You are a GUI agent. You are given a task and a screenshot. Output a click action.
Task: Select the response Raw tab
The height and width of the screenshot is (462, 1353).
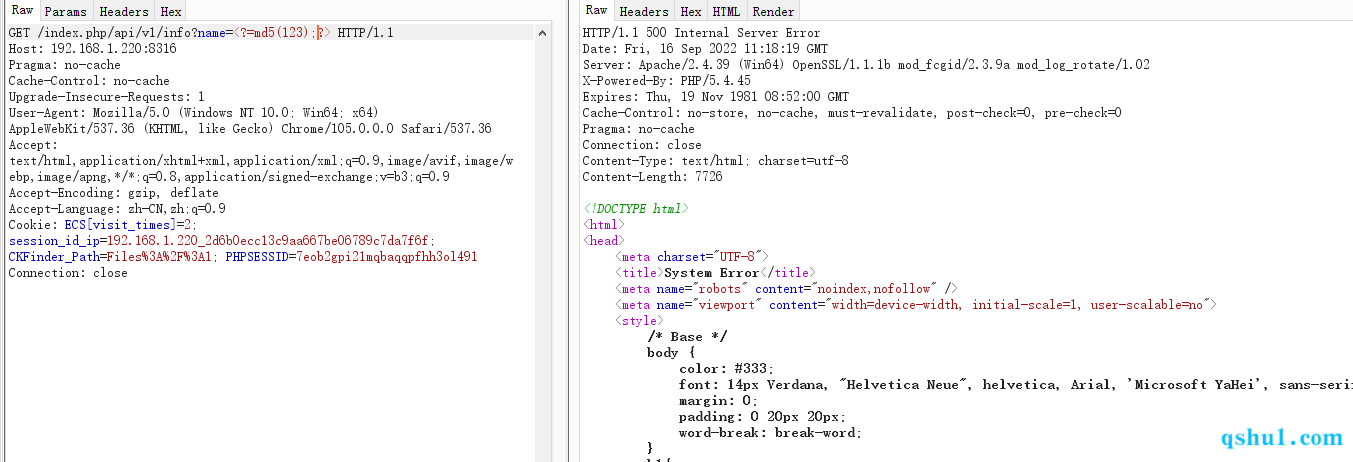coord(596,11)
